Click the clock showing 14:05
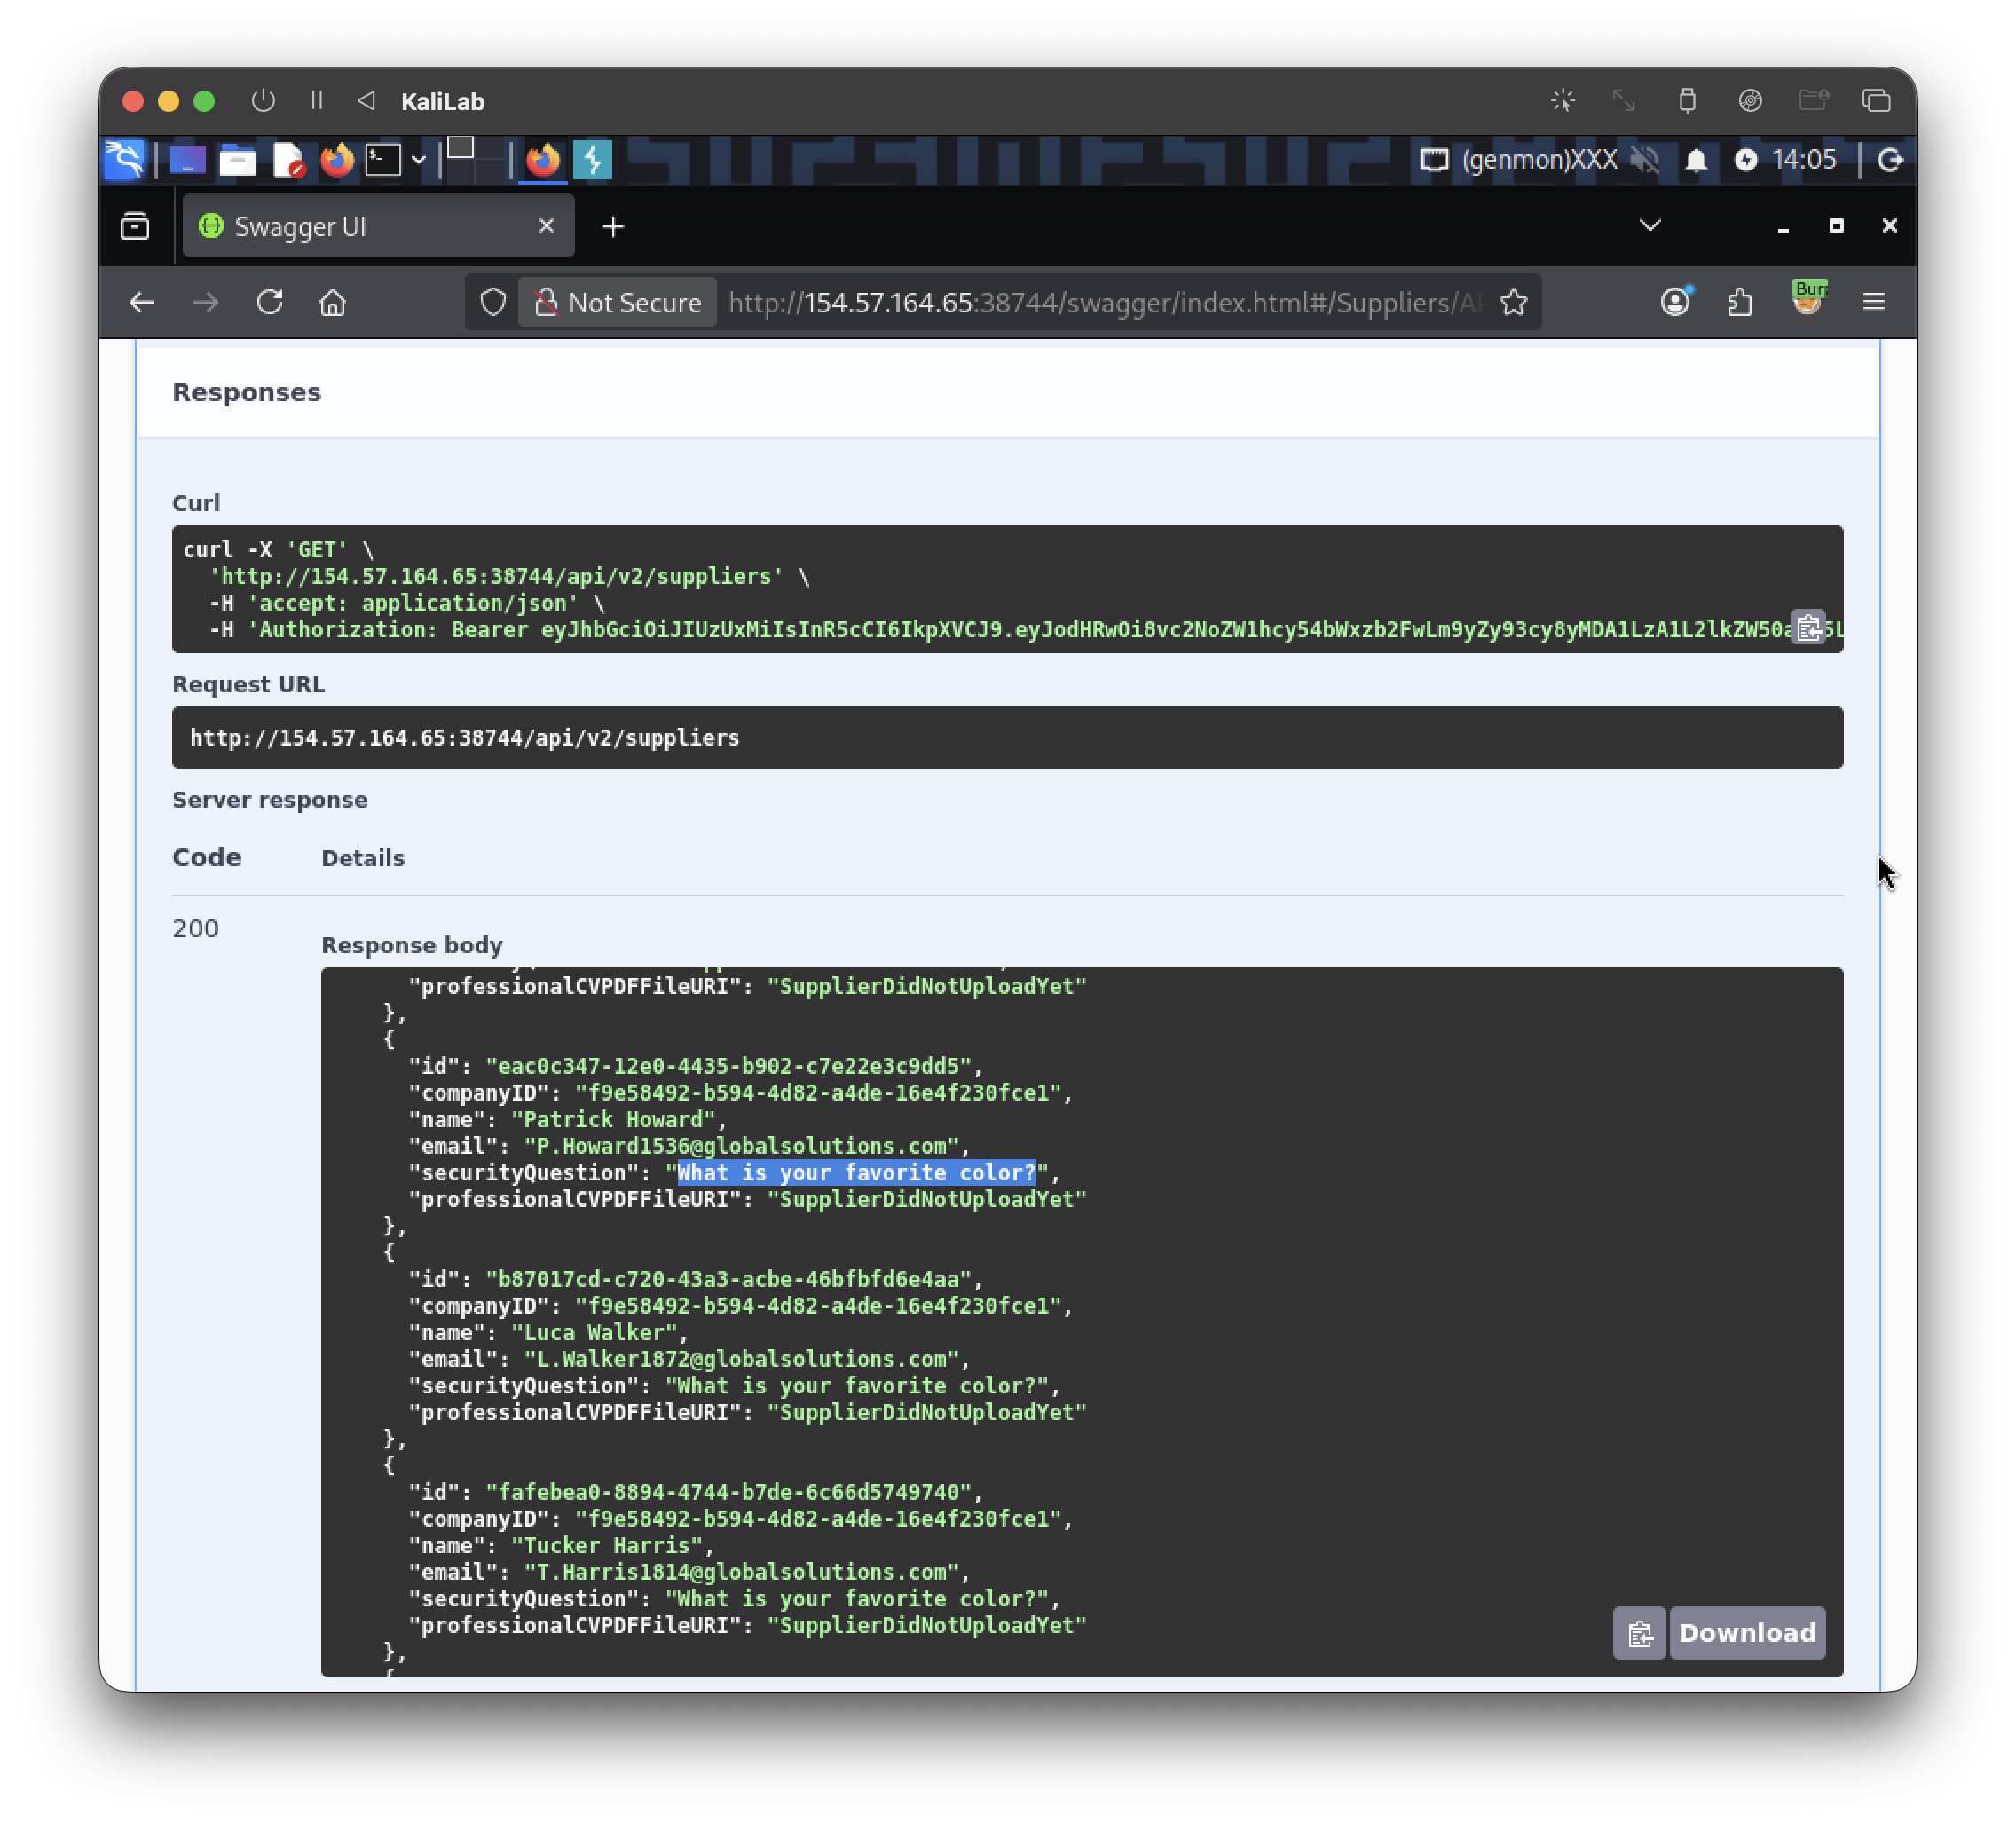The height and width of the screenshot is (1823, 2016). 1804,160
